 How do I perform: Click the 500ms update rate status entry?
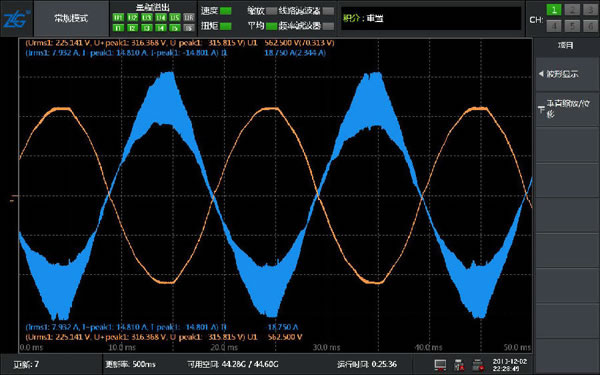click(130, 364)
